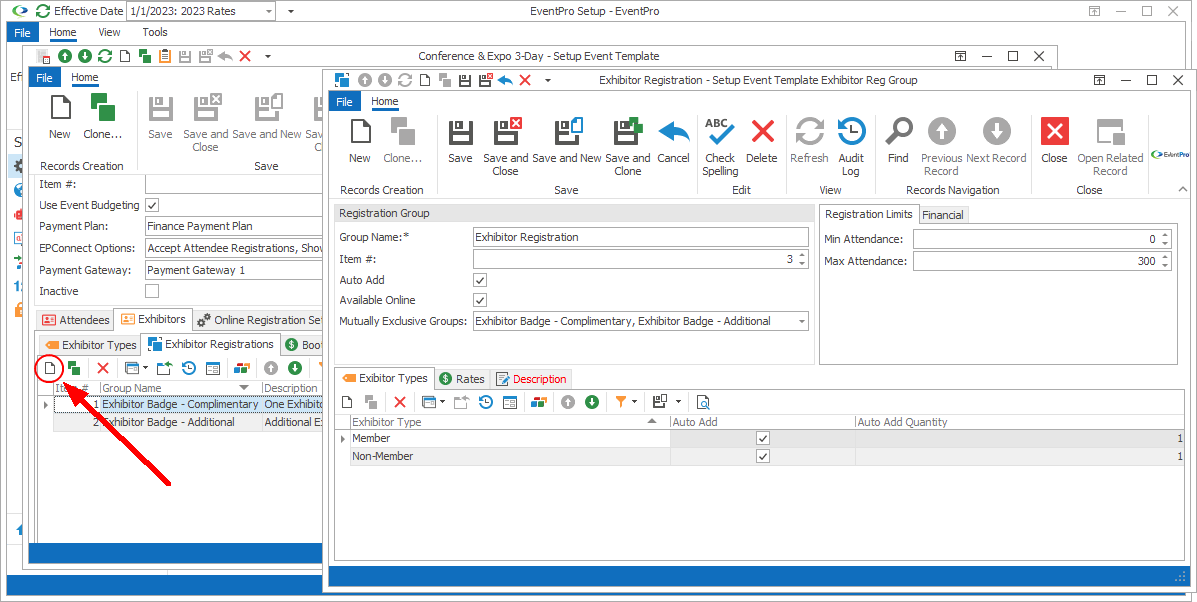This screenshot has width=1197, height=602.
Task: Decrease Min Attendance with spinner down arrow
Action: pyautogui.click(x=1165, y=243)
